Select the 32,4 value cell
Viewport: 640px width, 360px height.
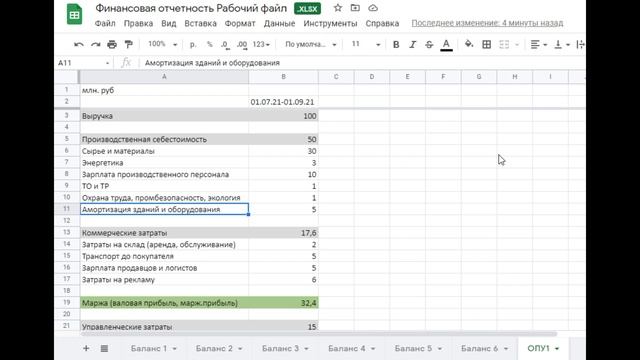pyautogui.click(x=283, y=303)
